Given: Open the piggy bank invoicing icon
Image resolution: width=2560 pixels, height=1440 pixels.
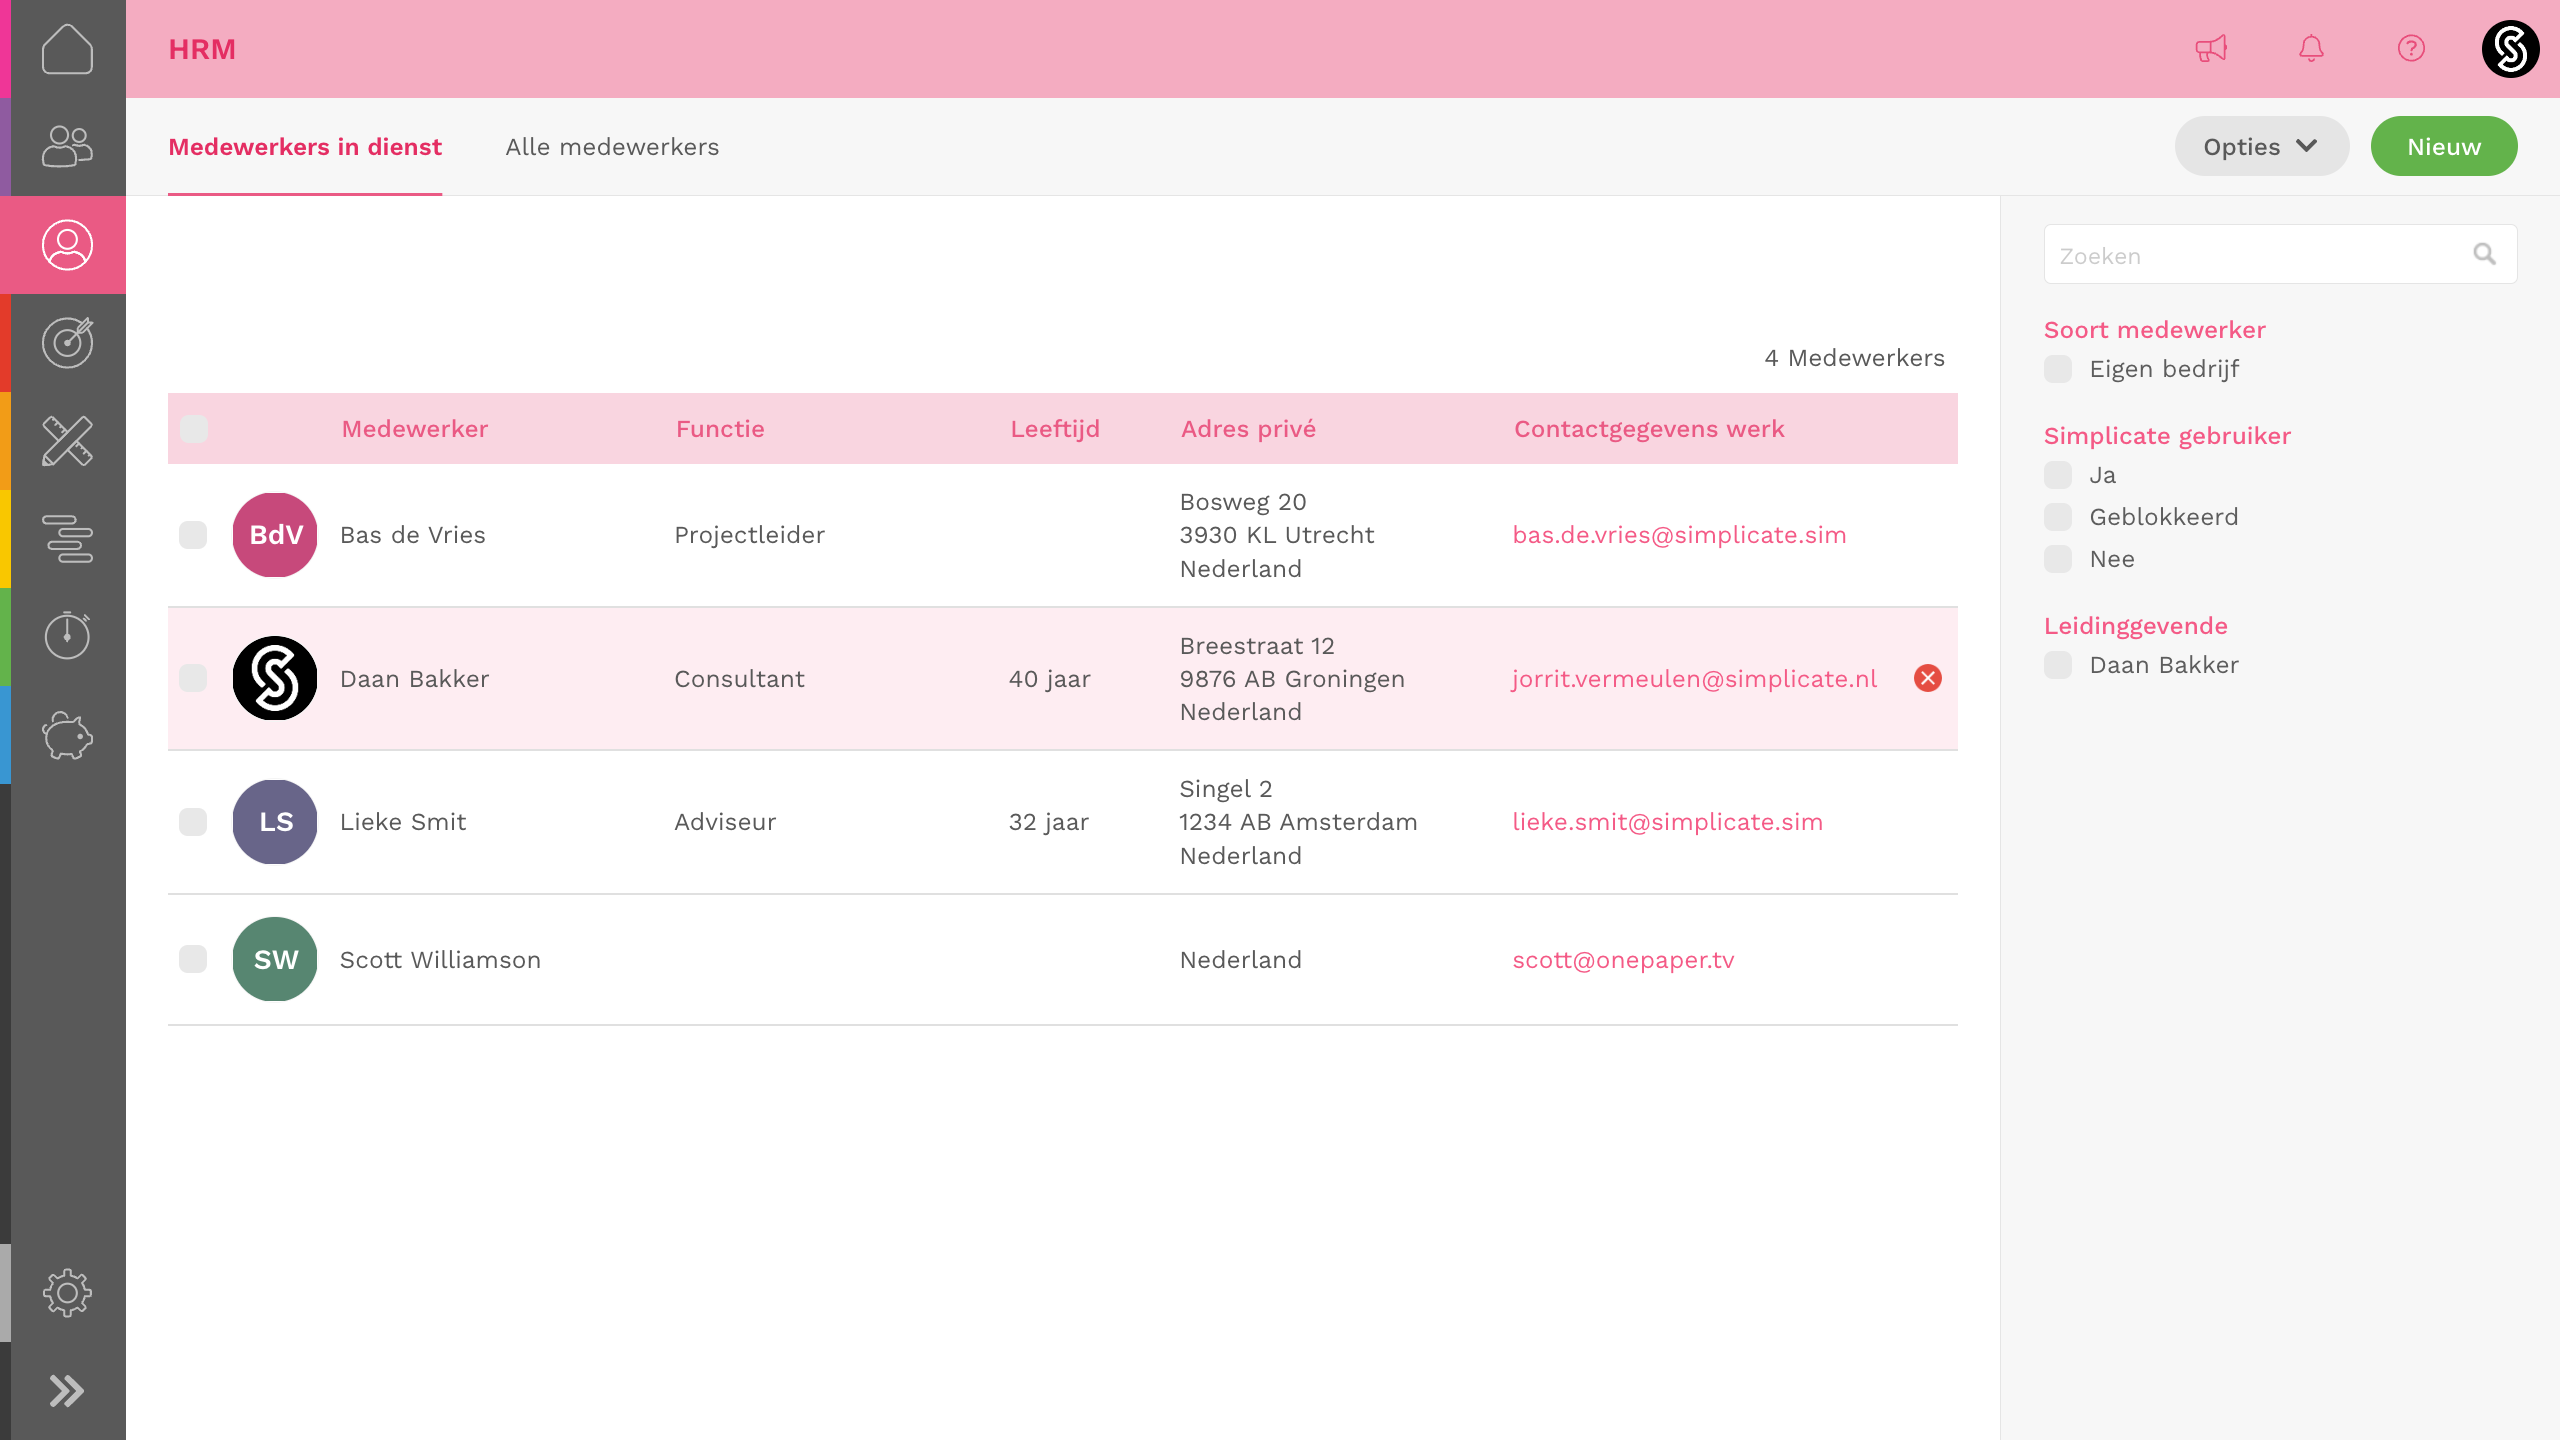Looking at the screenshot, I should [67, 735].
